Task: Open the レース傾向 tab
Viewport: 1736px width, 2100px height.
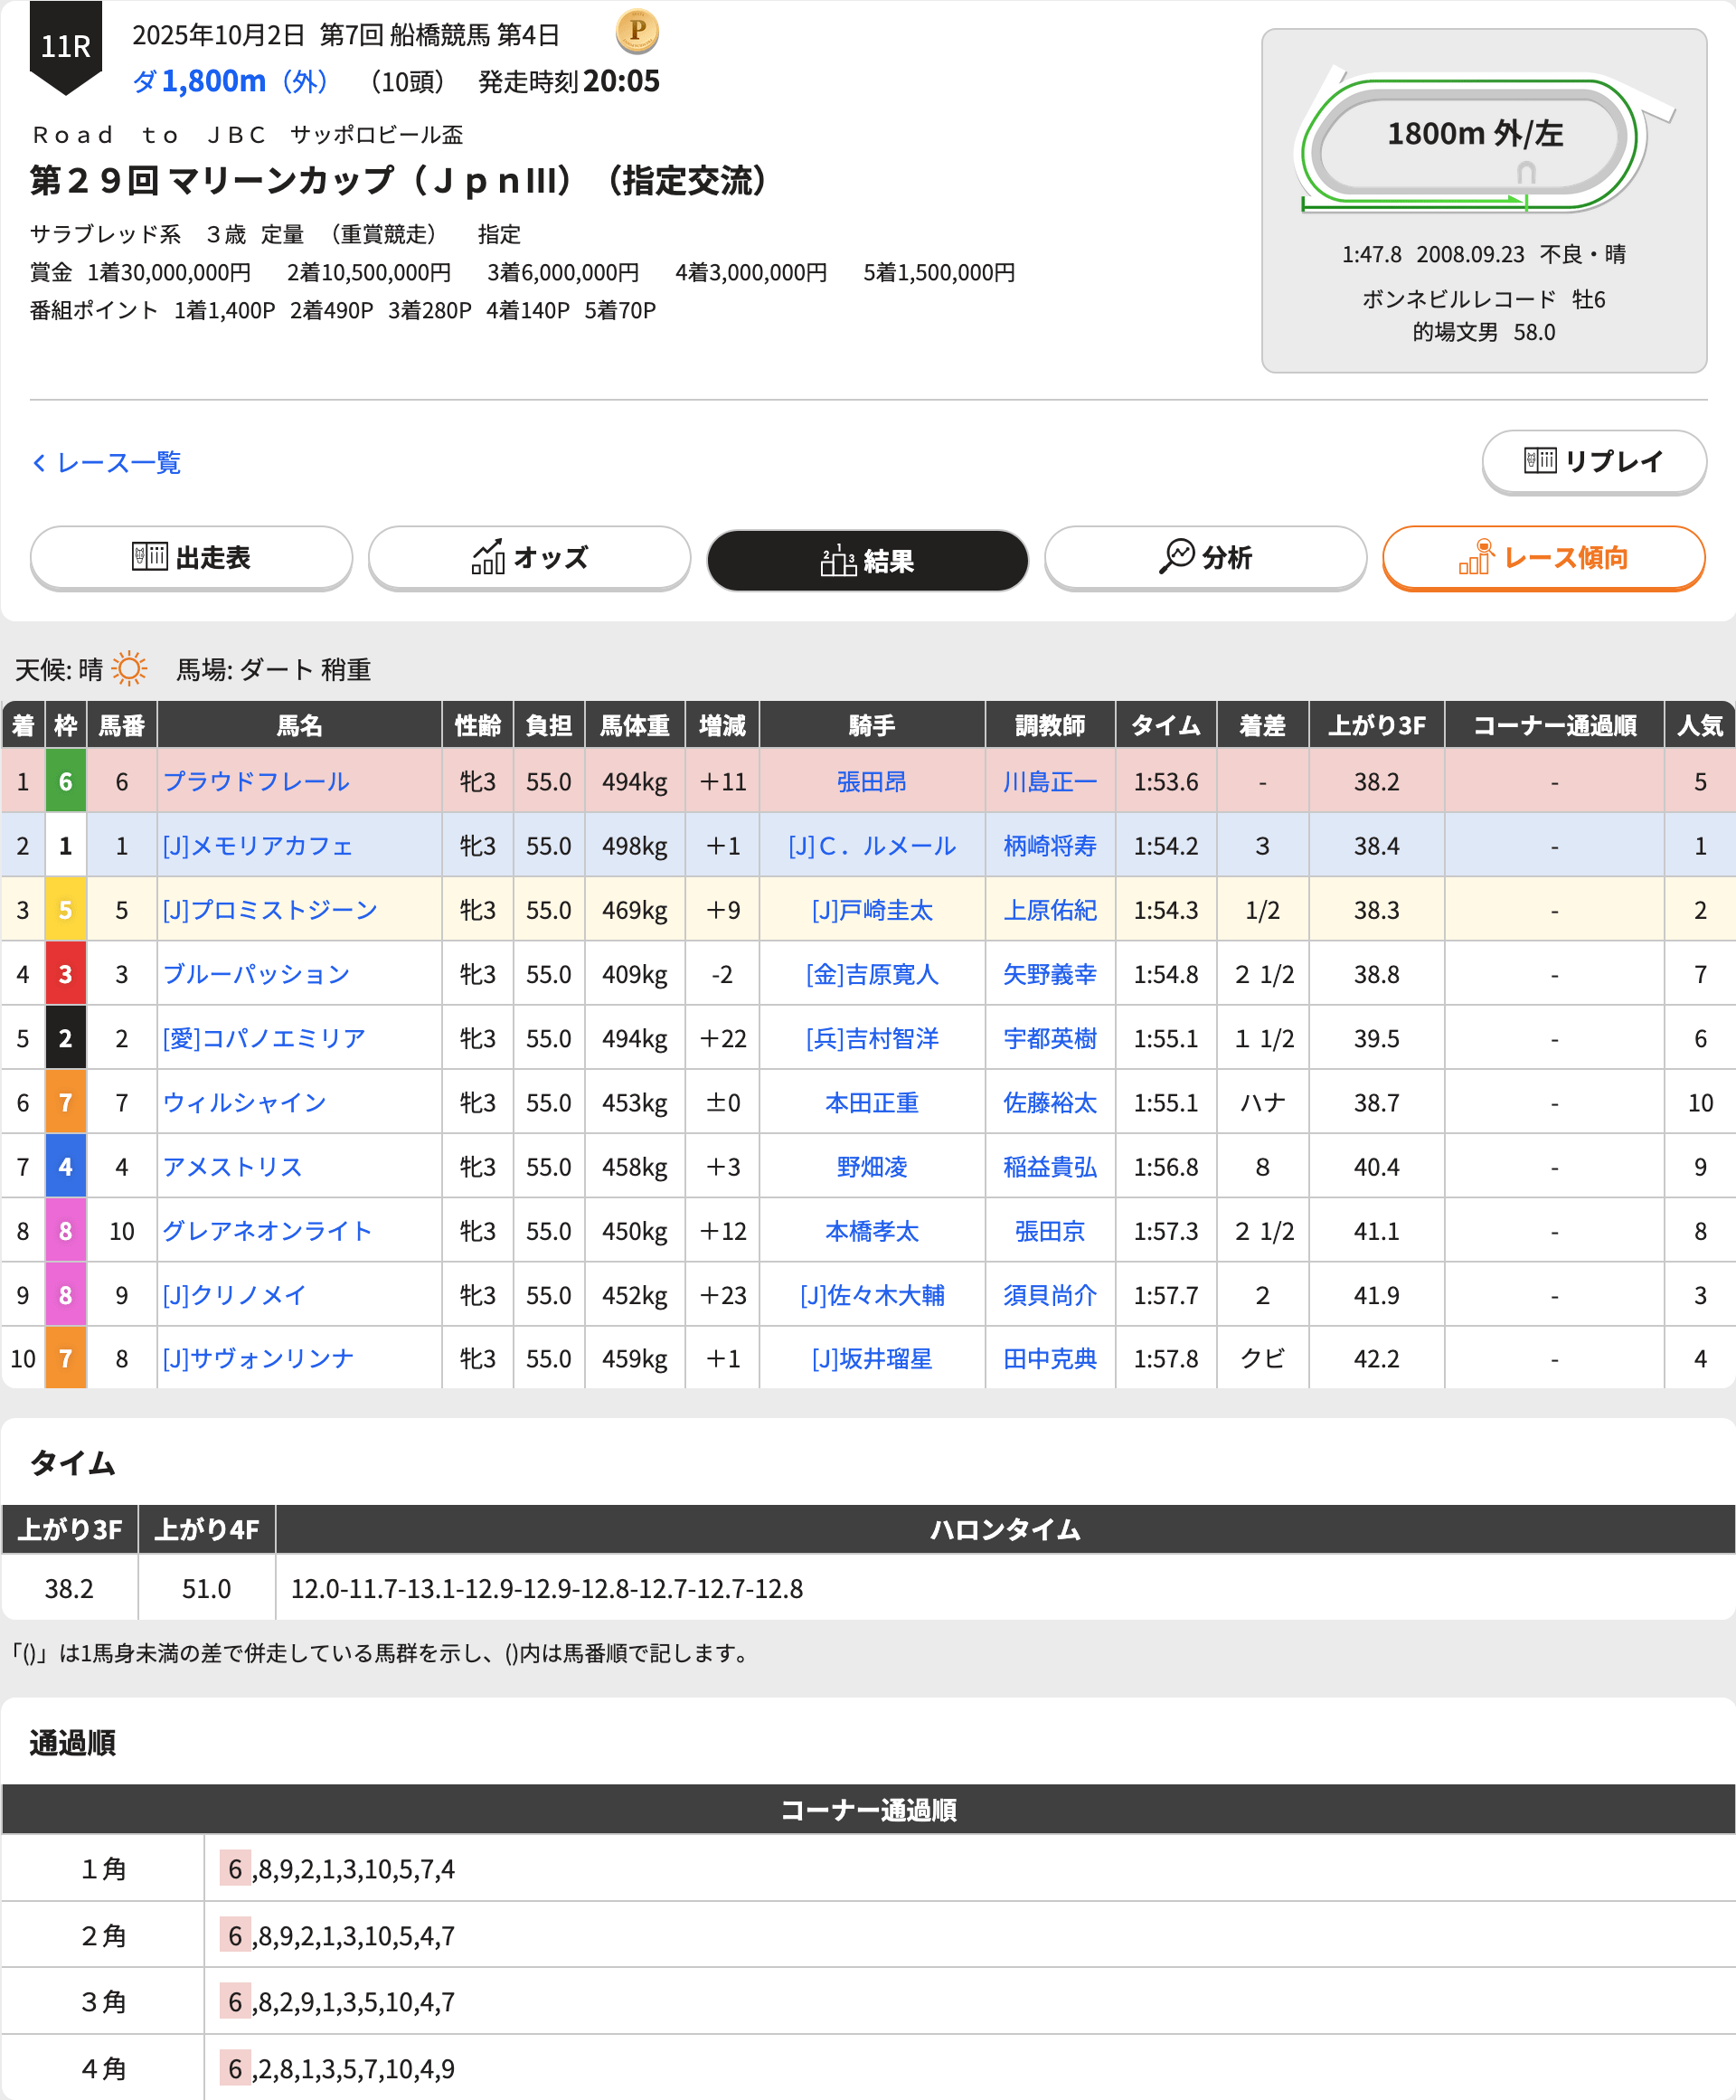Action: [x=1542, y=557]
